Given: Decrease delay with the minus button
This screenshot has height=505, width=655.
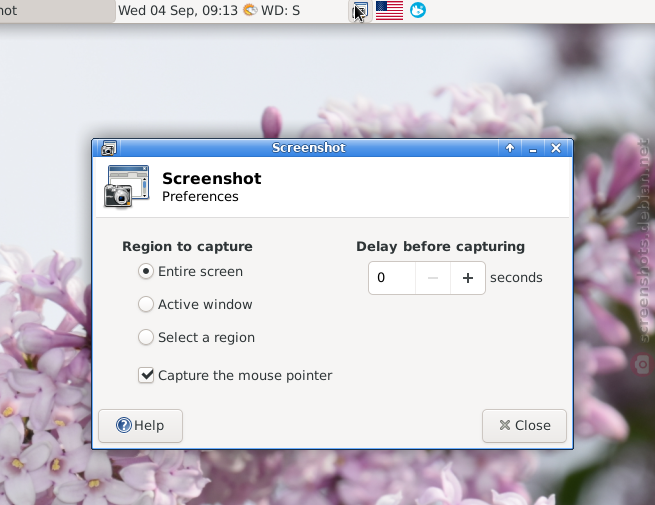Looking at the screenshot, I should click(433, 278).
